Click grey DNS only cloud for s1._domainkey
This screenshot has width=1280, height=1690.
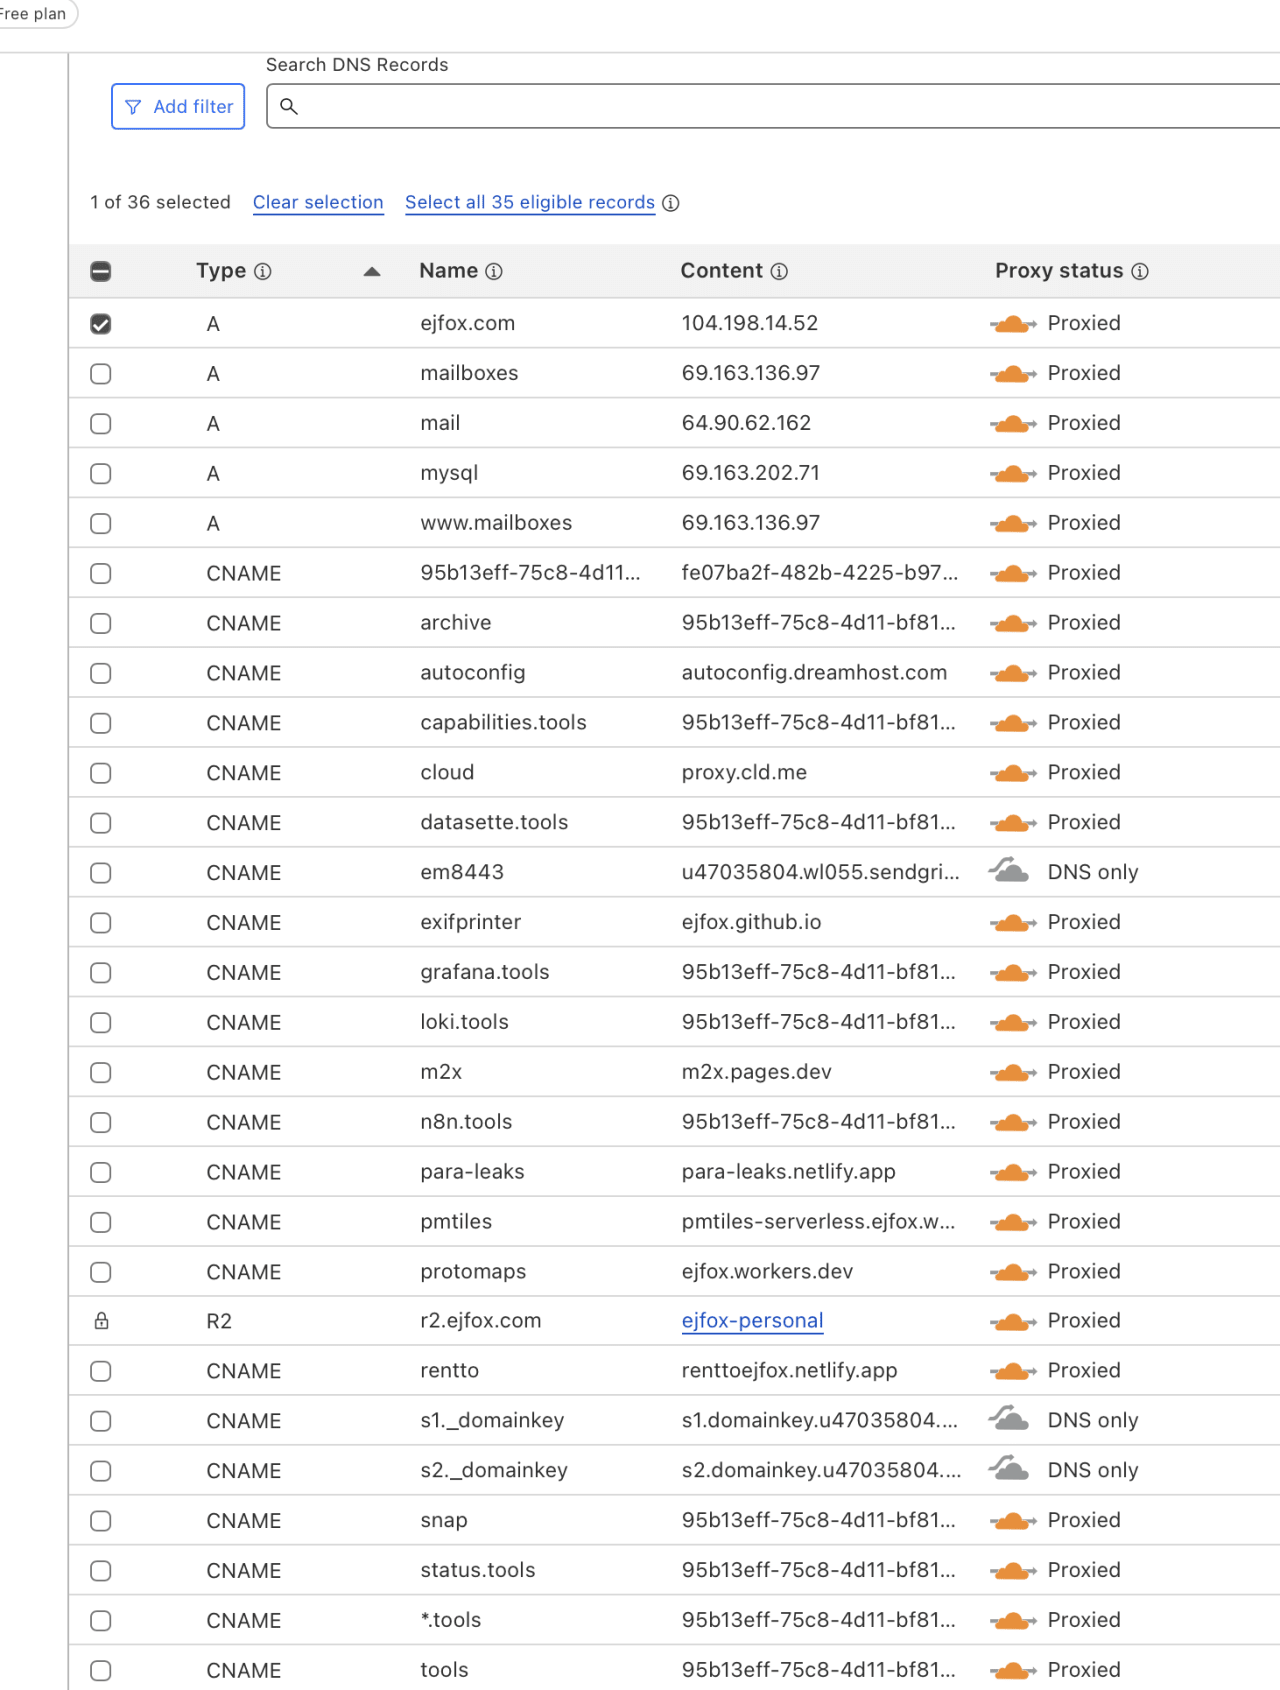[x=1010, y=1419]
